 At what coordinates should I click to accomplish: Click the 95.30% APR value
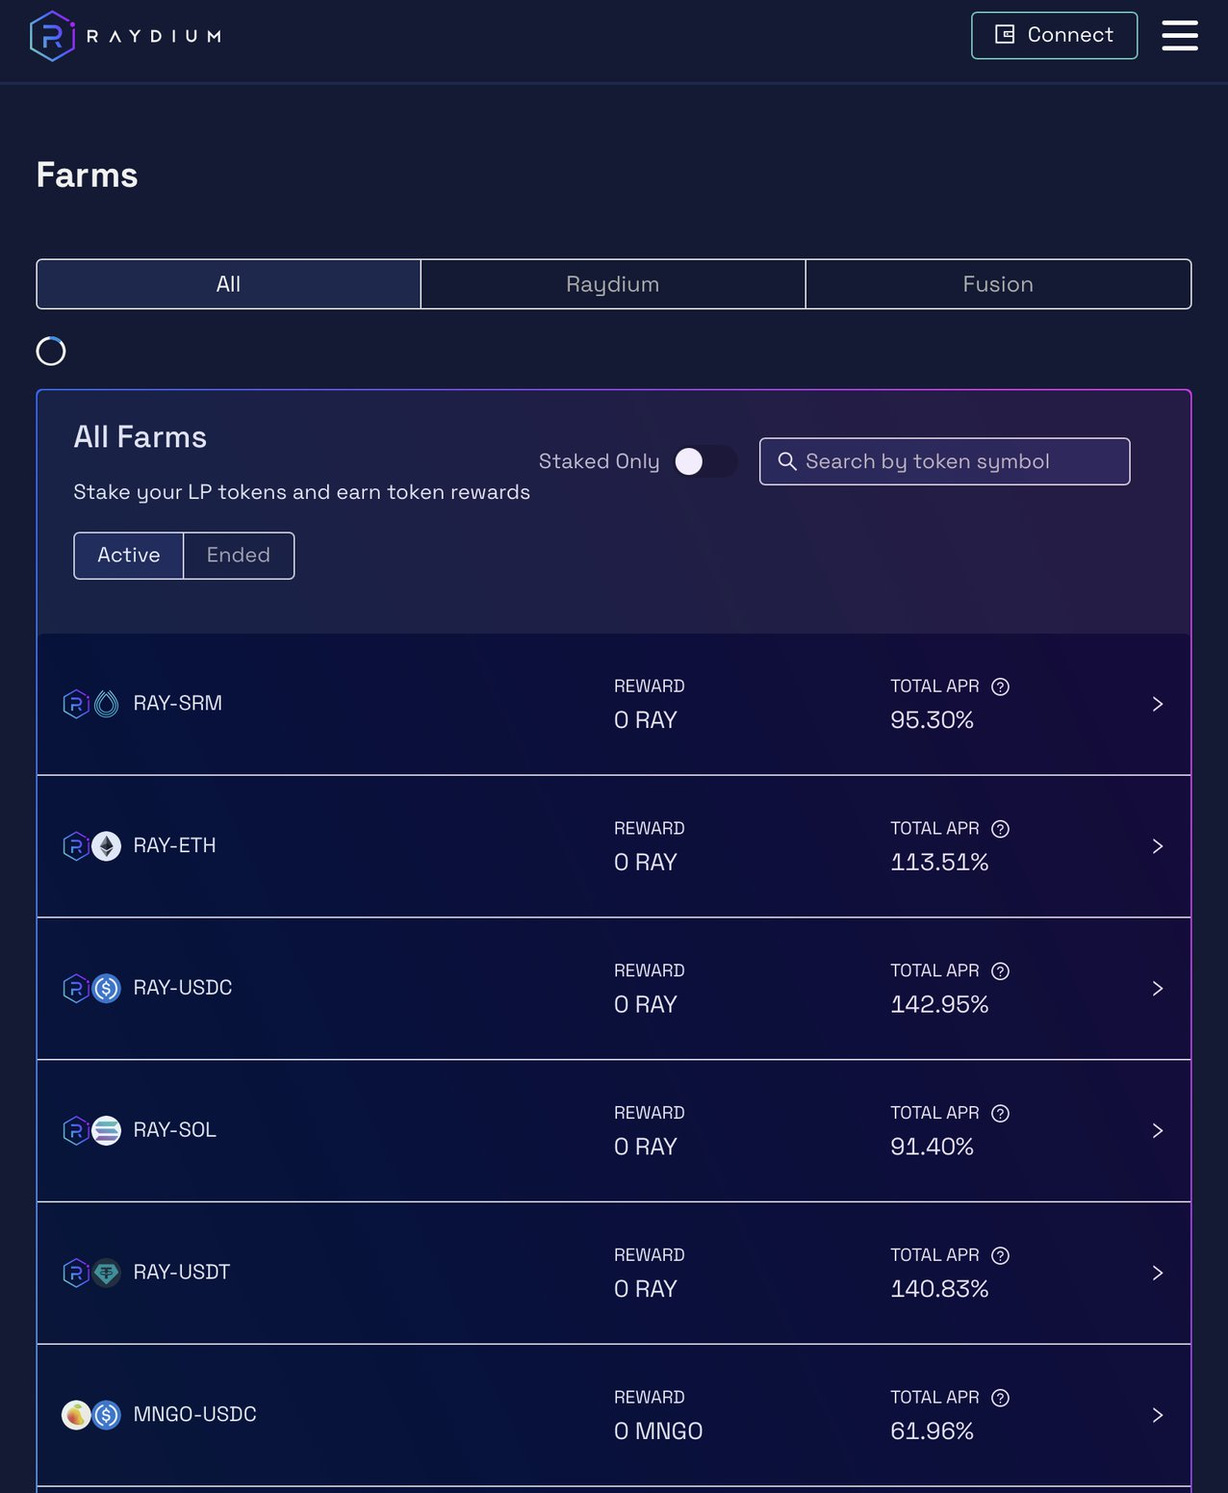pyautogui.click(x=932, y=720)
